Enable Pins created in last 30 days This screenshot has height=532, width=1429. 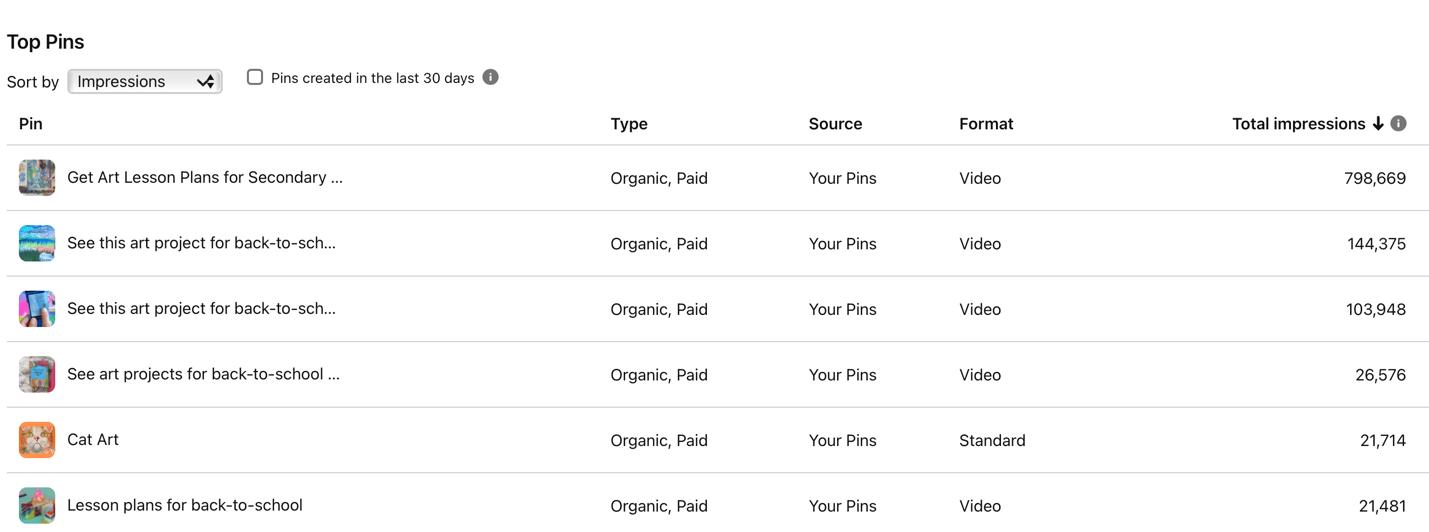coord(255,77)
